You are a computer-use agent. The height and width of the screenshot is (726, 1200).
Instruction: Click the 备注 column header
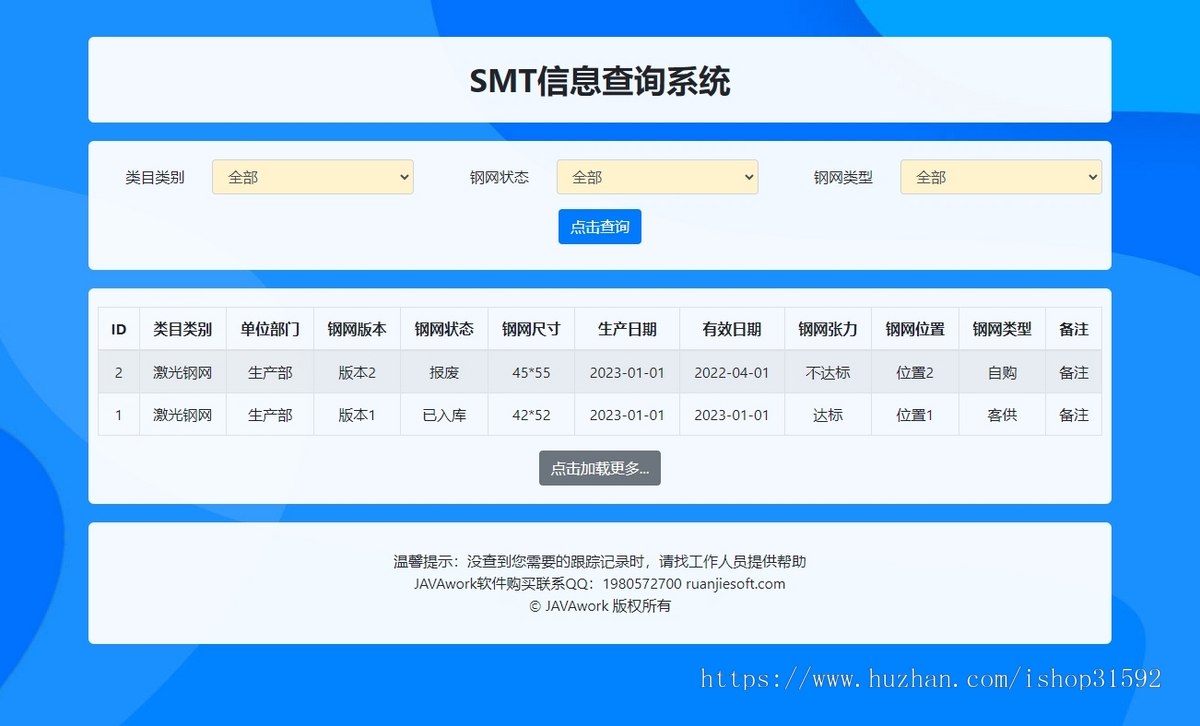tap(1074, 329)
